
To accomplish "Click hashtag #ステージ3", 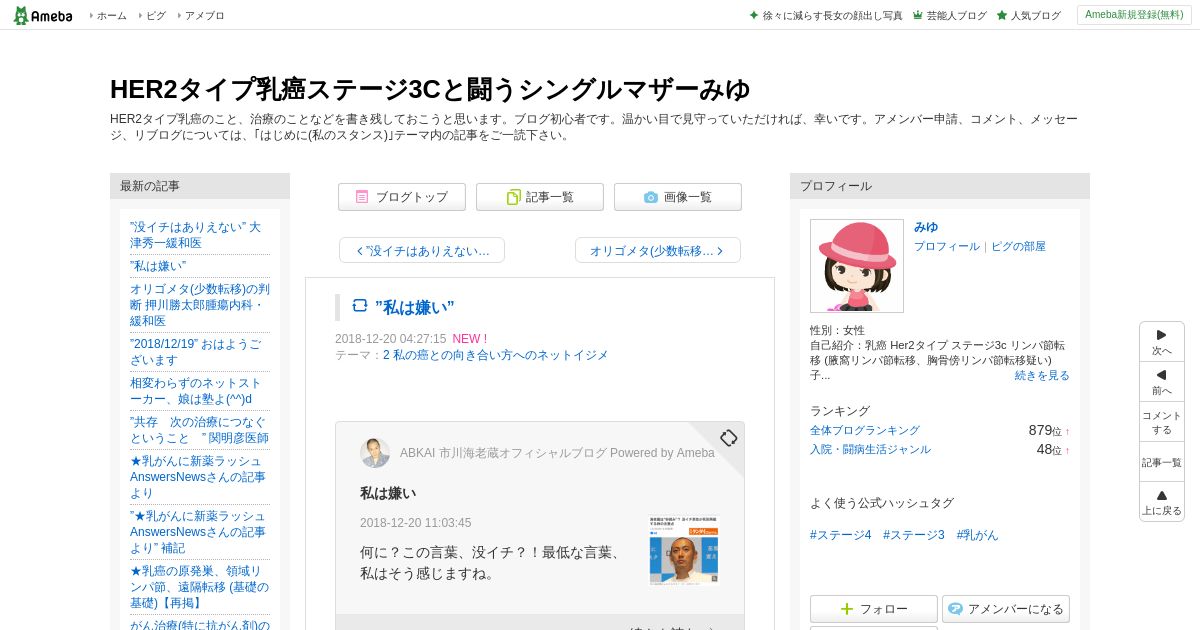I will coord(914,535).
